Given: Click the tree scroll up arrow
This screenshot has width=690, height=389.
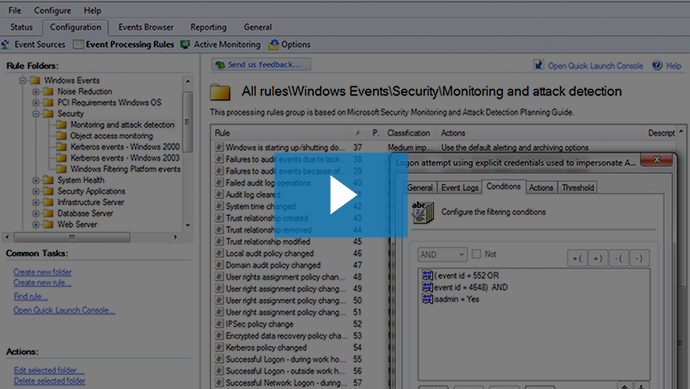Looking at the screenshot, I should click(x=188, y=81).
